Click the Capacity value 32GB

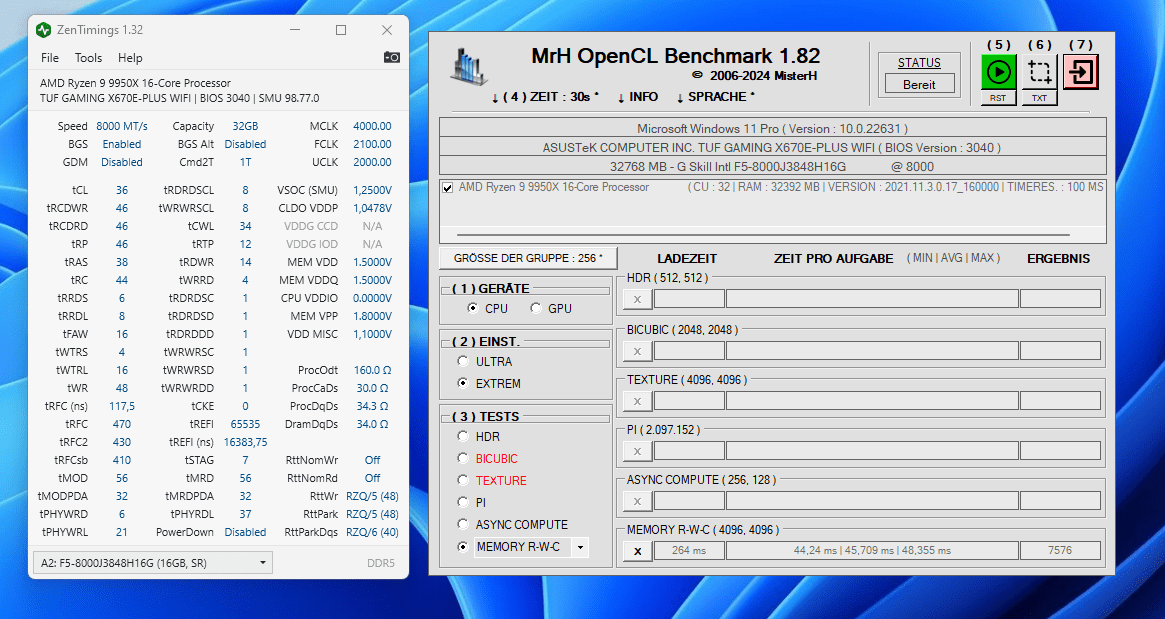point(245,126)
